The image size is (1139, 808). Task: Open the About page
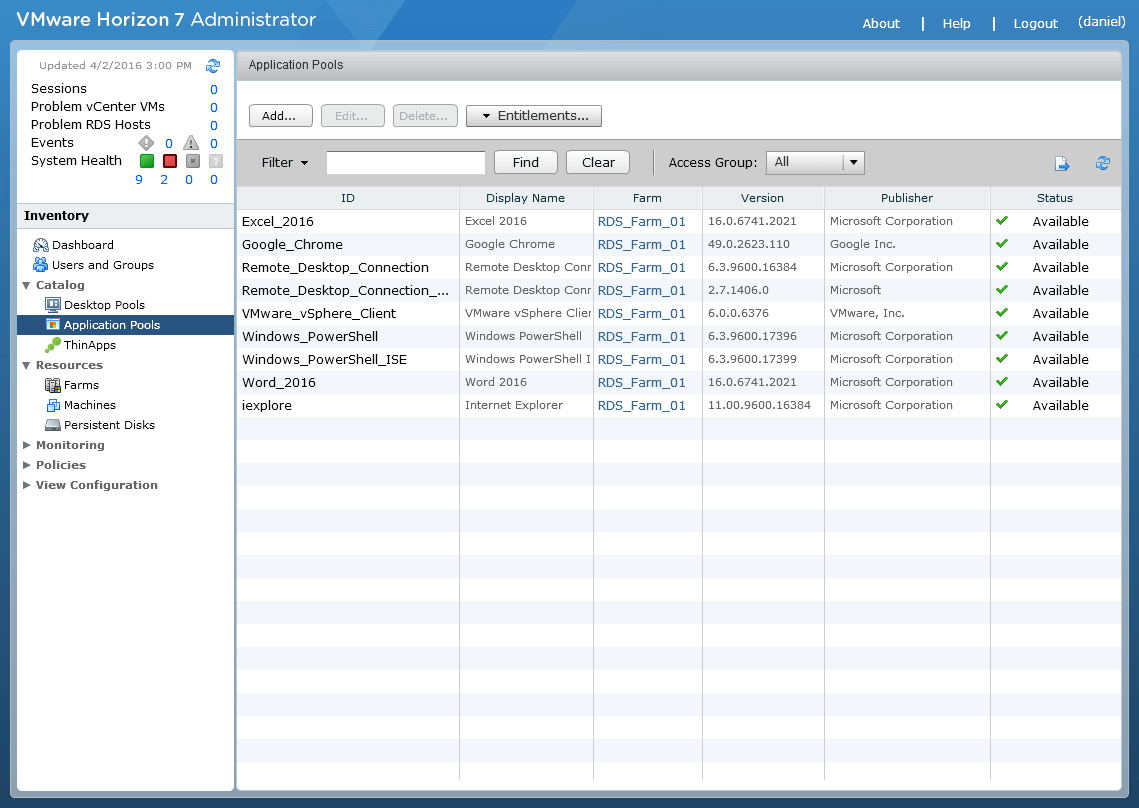point(880,23)
